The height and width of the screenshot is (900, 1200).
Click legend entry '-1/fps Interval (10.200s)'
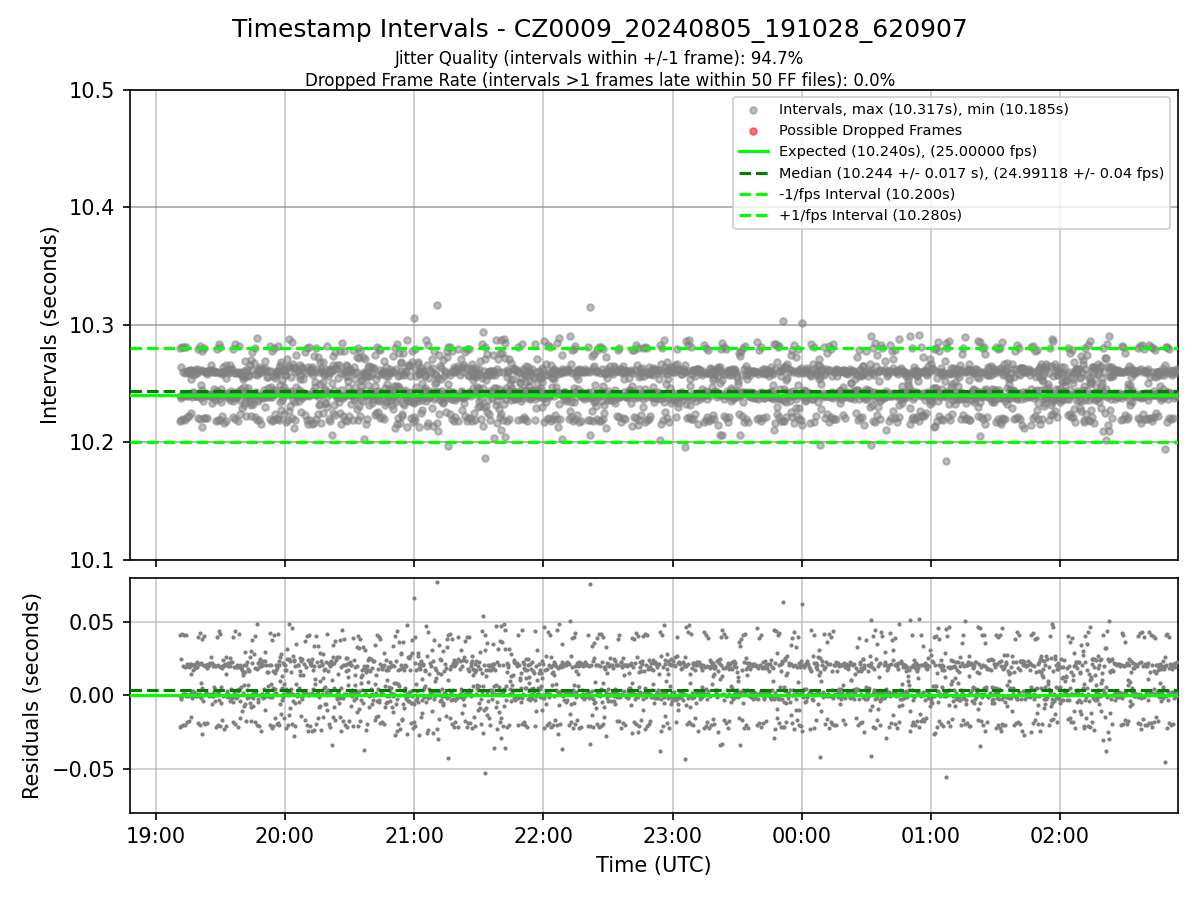point(867,194)
